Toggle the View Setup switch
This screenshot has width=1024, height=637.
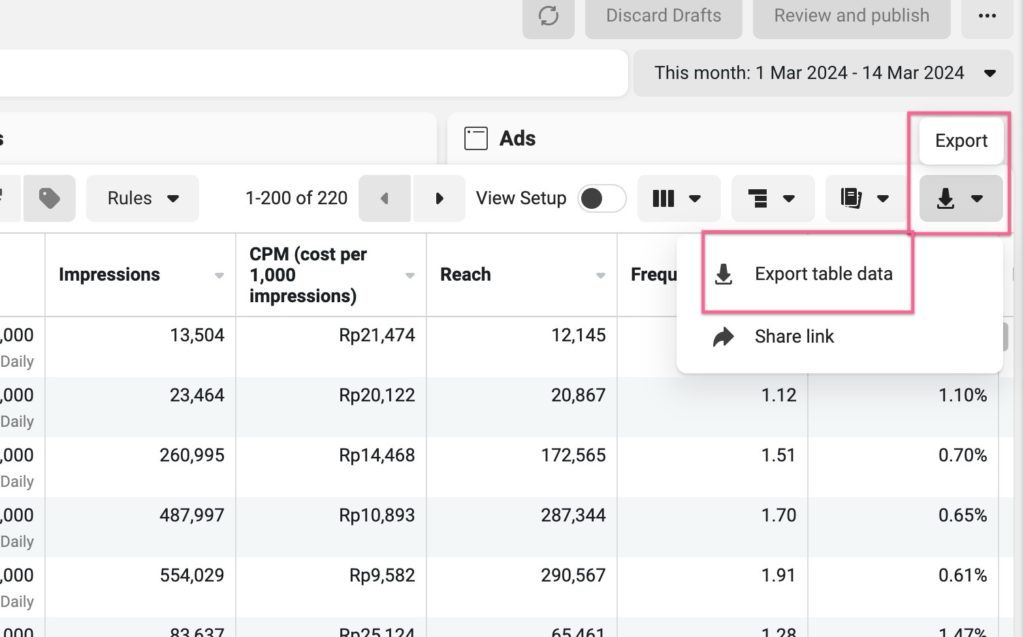602,198
